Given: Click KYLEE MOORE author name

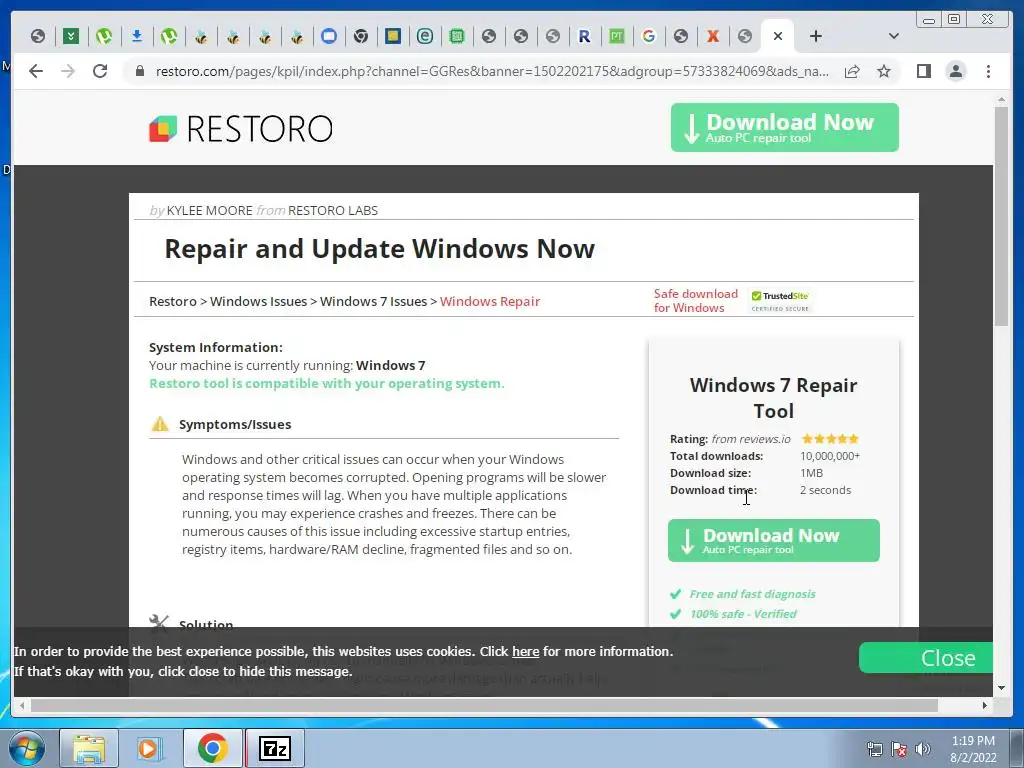Looking at the screenshot, I should point(210,210).
